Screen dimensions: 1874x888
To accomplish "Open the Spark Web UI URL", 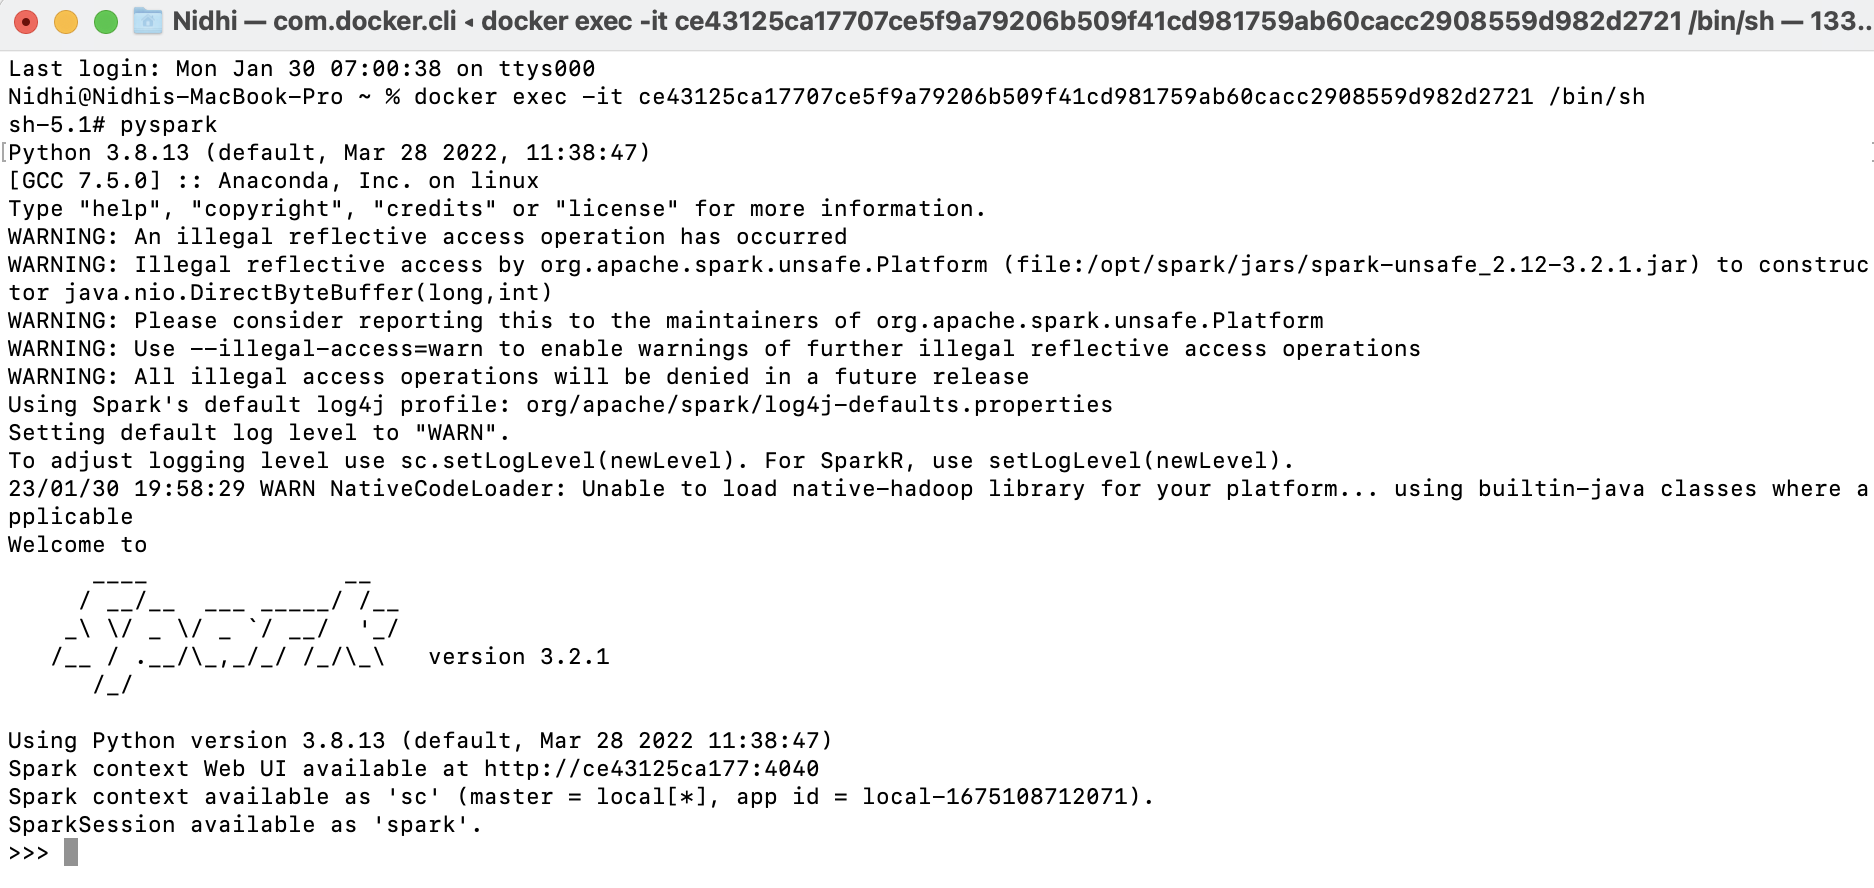I will click(651, 769).
